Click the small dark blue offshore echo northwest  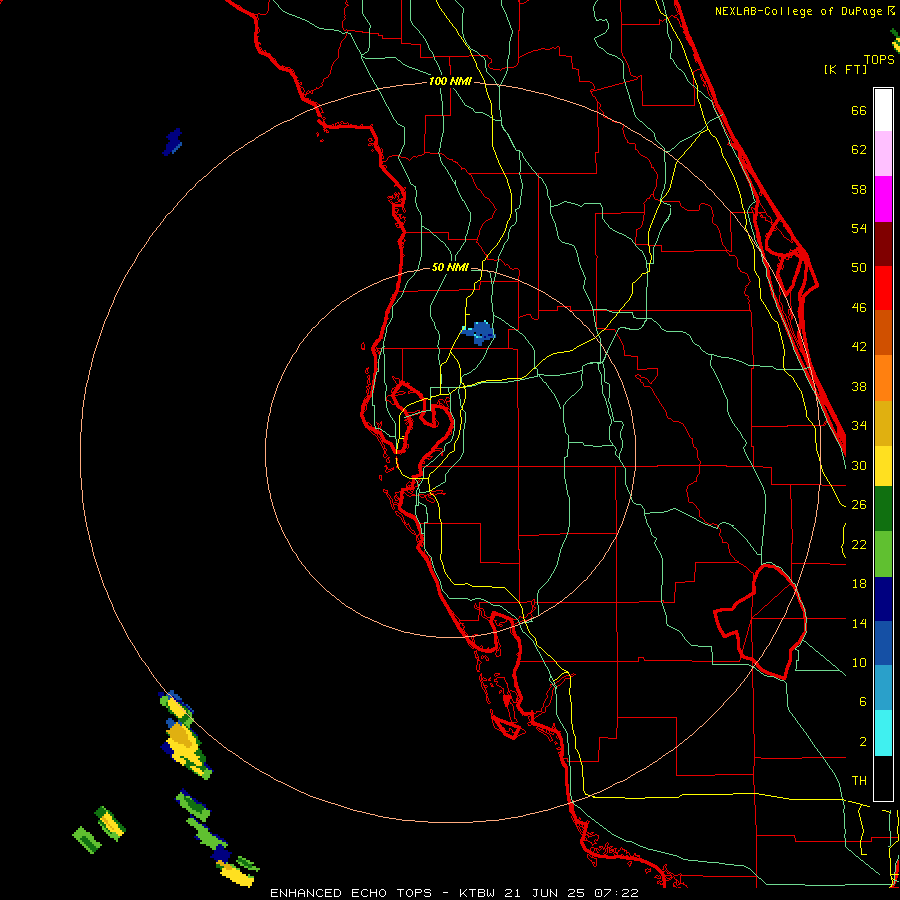pyautogui.click(x=172, y=142)
